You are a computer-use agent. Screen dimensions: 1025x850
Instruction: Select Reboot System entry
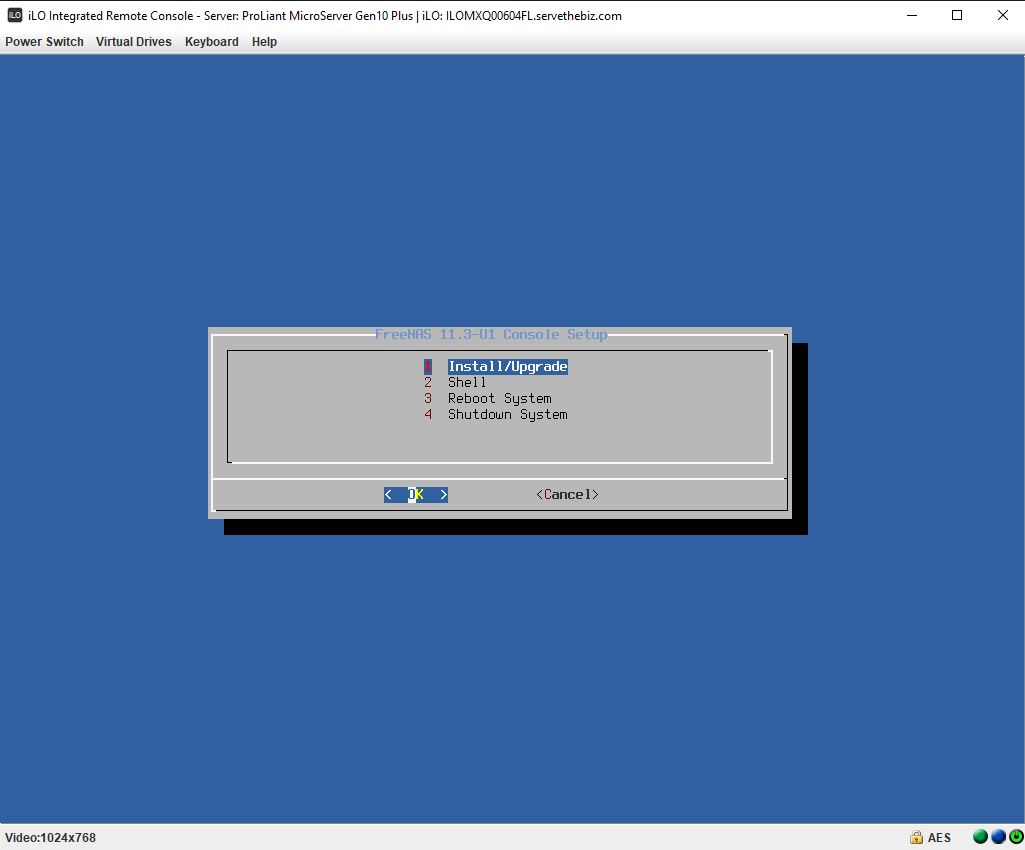(x=499, y=398)
